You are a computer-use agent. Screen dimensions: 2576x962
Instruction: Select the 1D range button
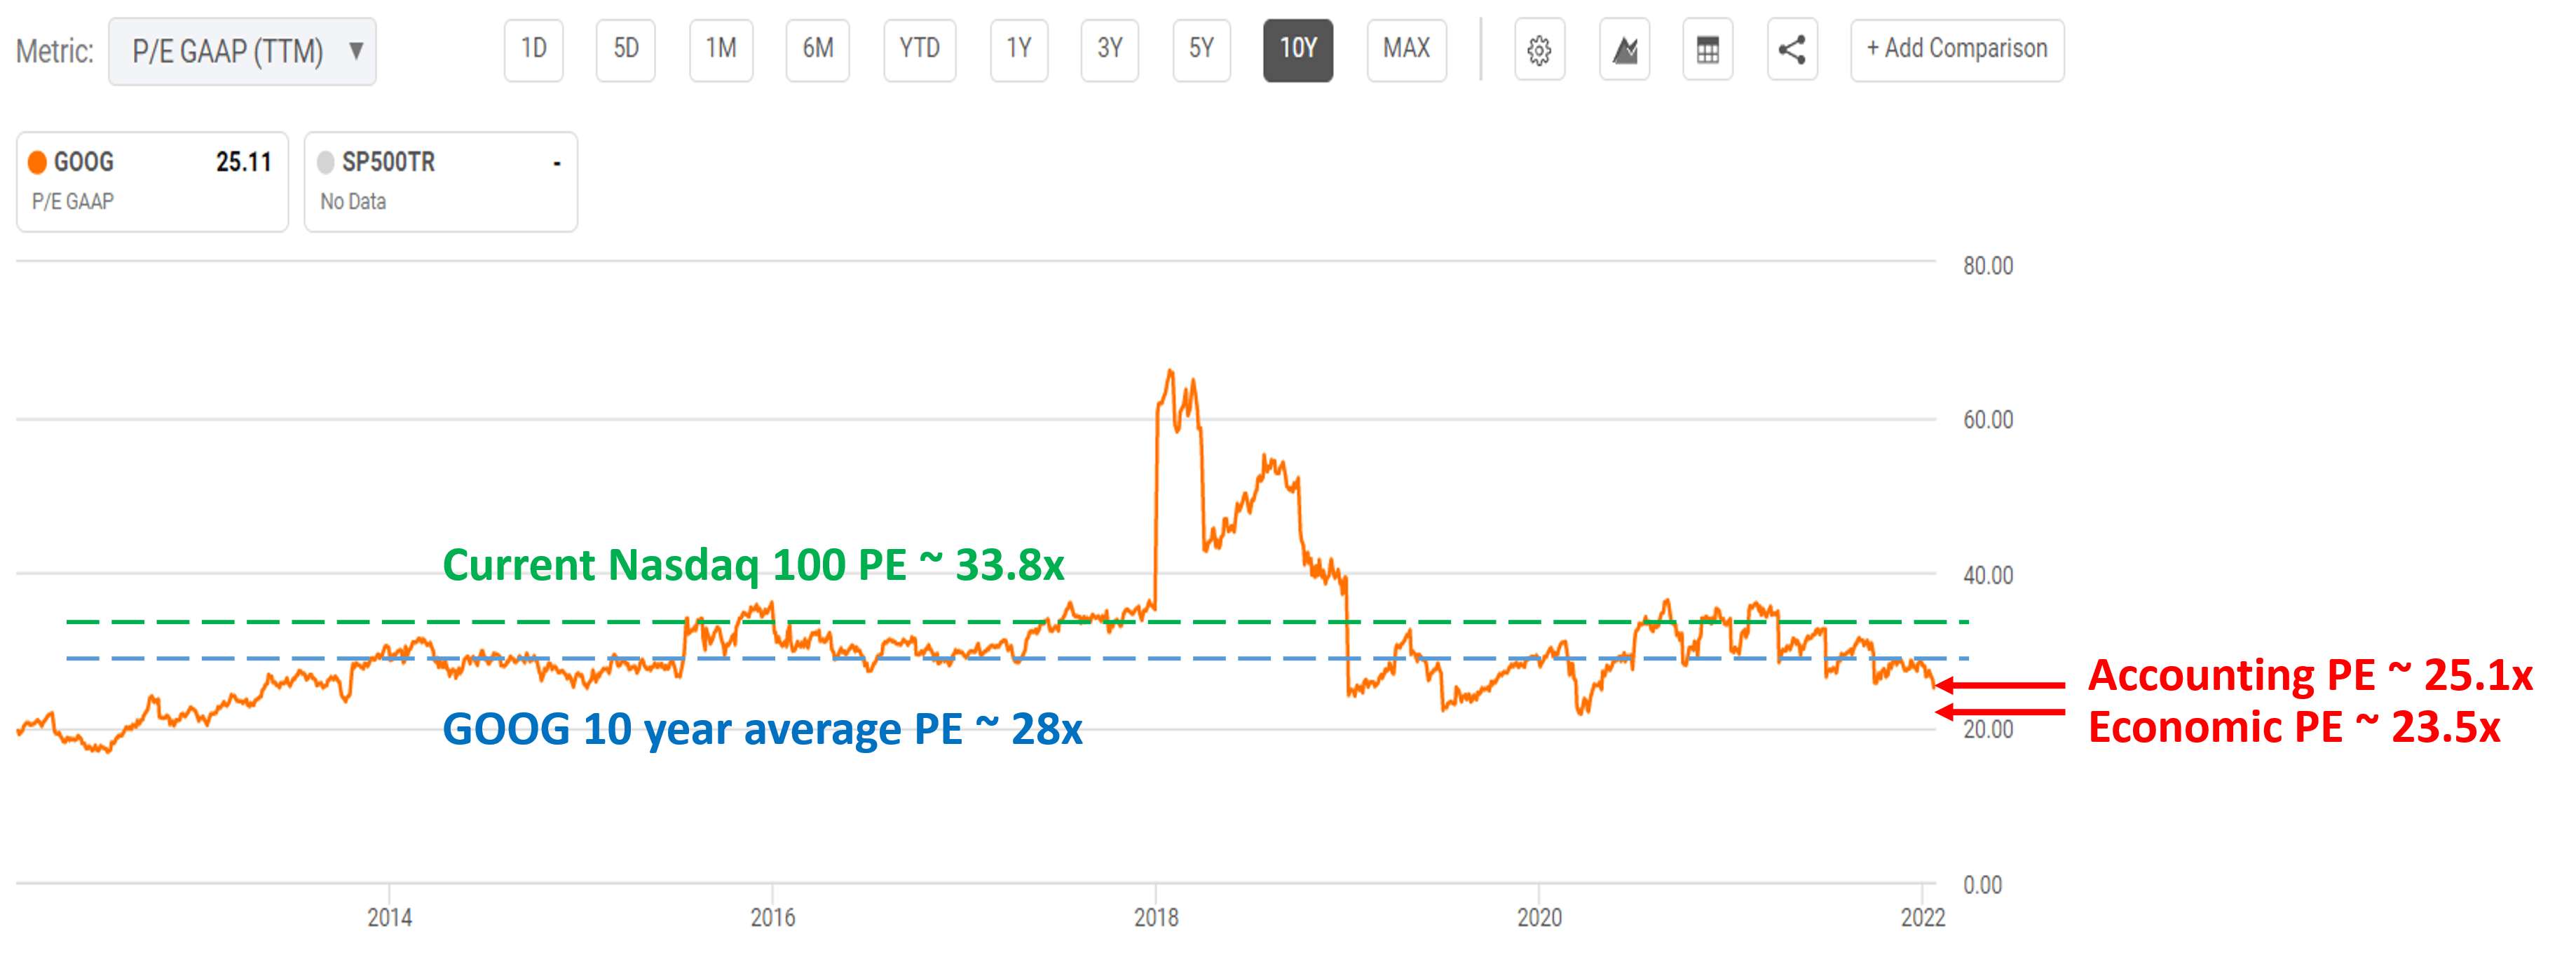[533, 50]
